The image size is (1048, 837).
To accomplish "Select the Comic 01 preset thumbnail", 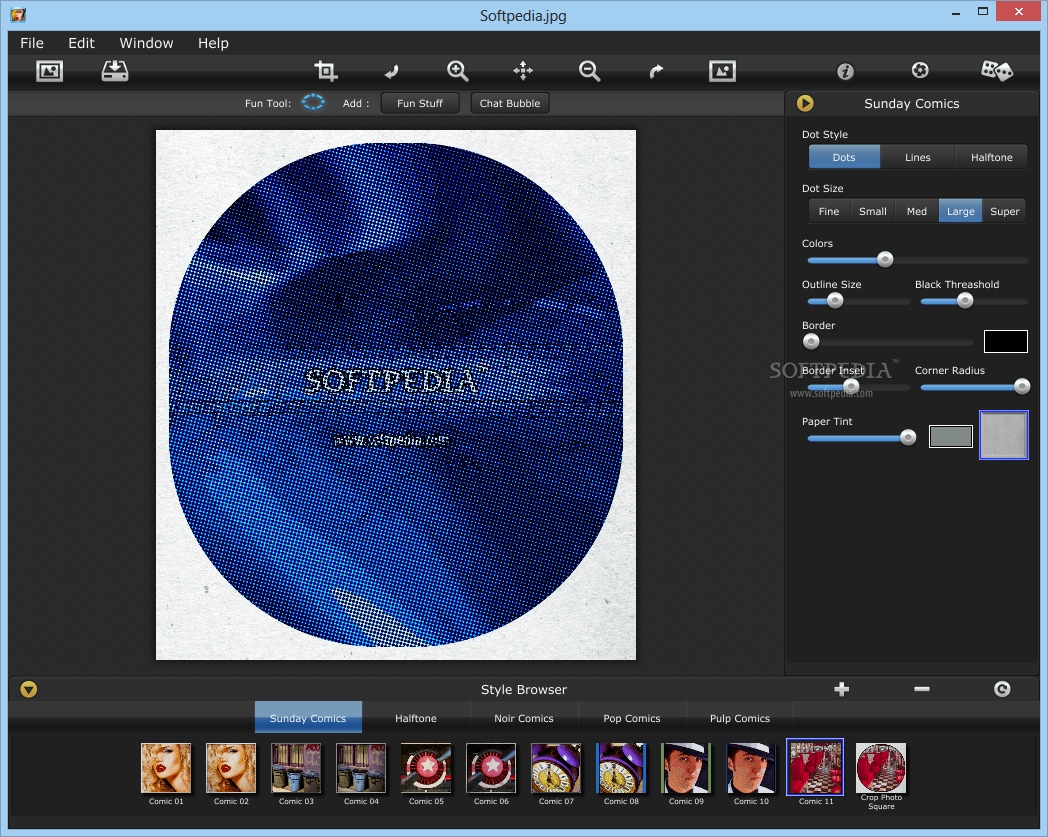I will coord(166,768).
